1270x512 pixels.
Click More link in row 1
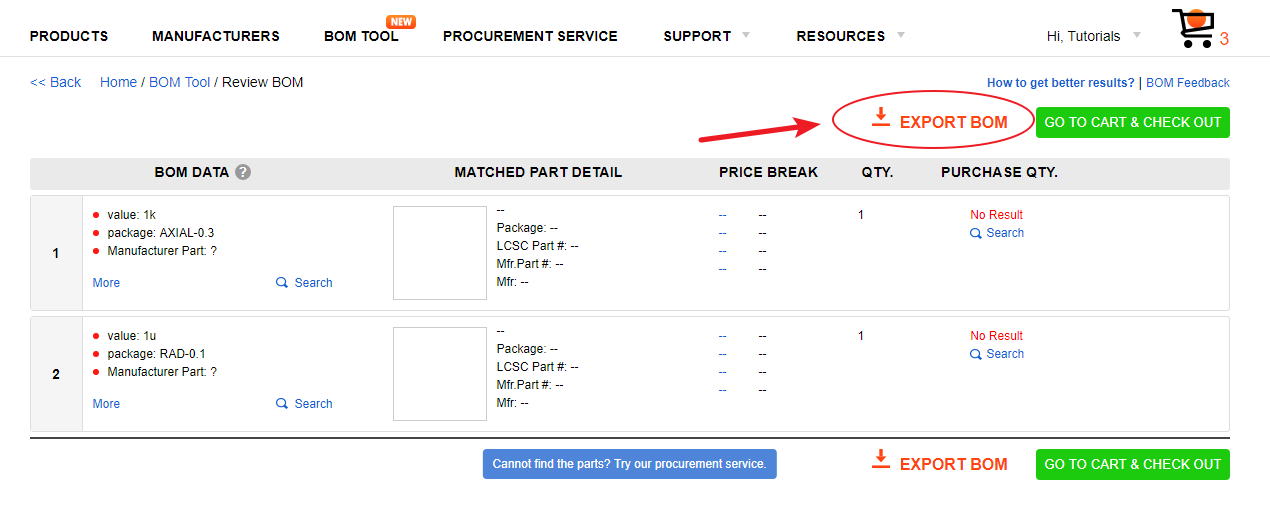click(x=106, y=283)
